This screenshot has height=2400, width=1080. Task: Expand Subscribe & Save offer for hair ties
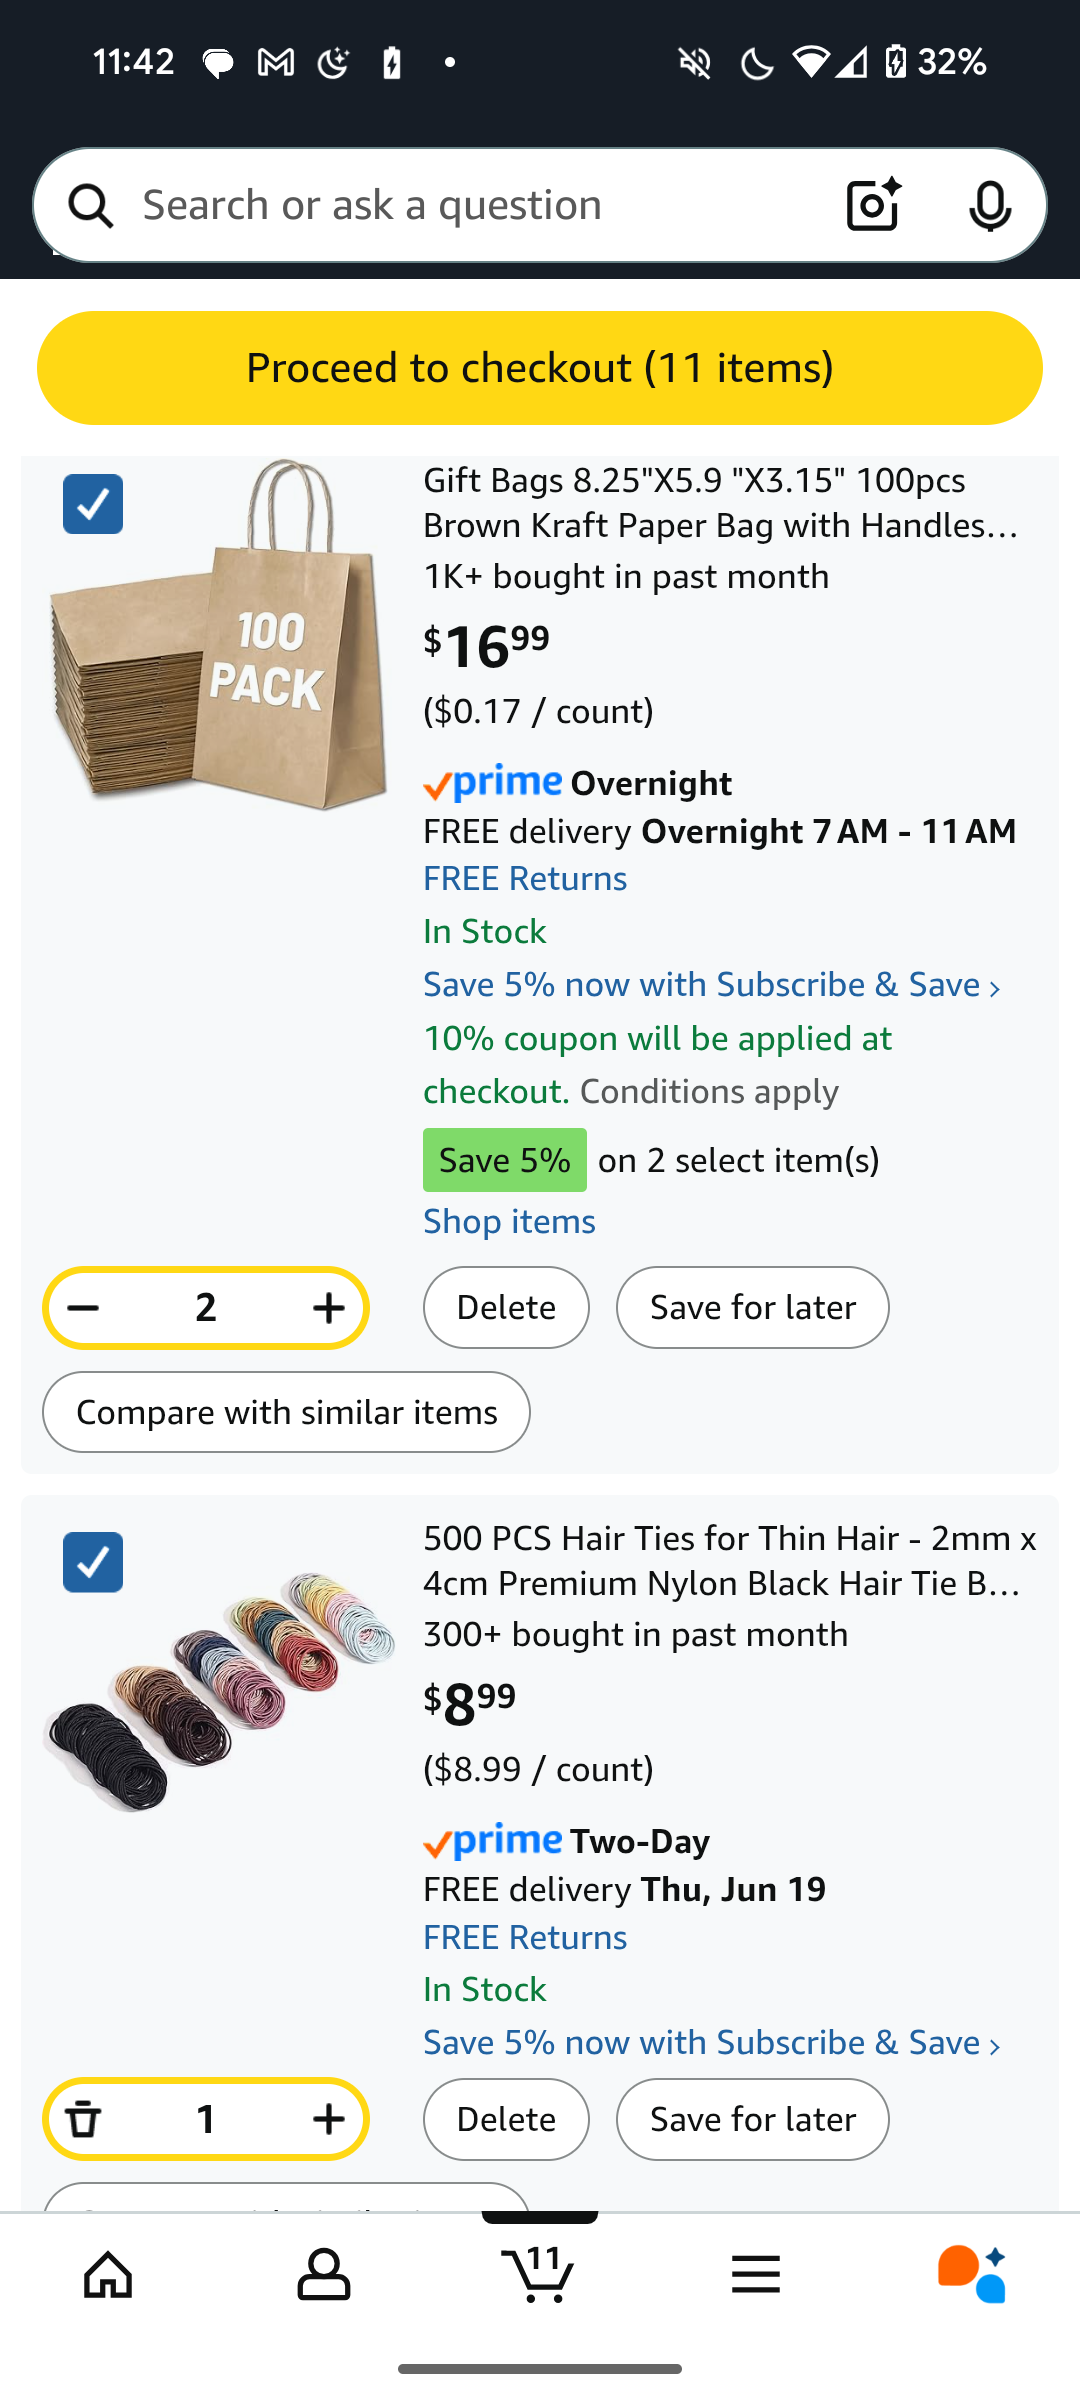coord(711,2044)
